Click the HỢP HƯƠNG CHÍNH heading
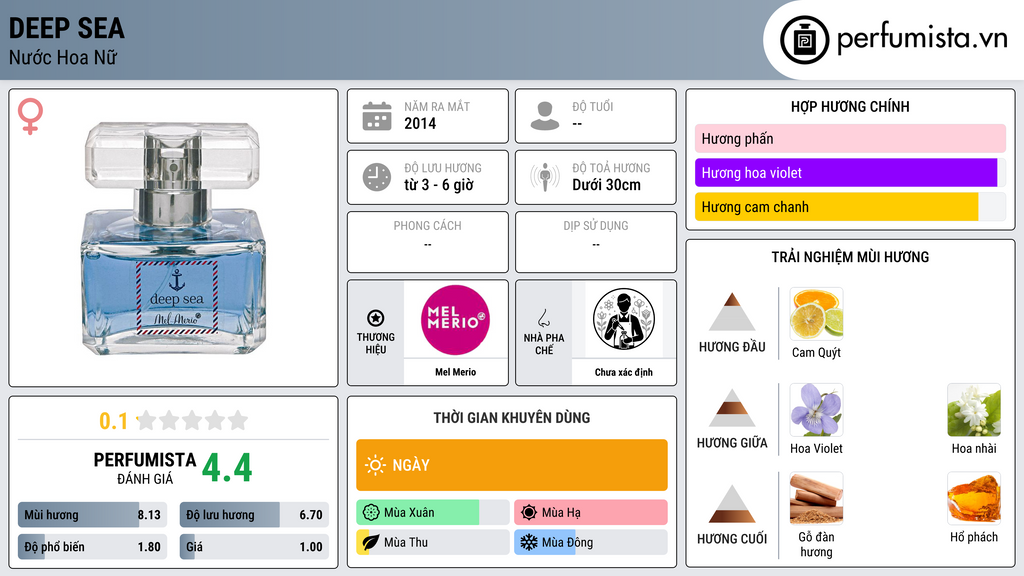This screenshot has width=1024, height=576. (x=850, y=106)
